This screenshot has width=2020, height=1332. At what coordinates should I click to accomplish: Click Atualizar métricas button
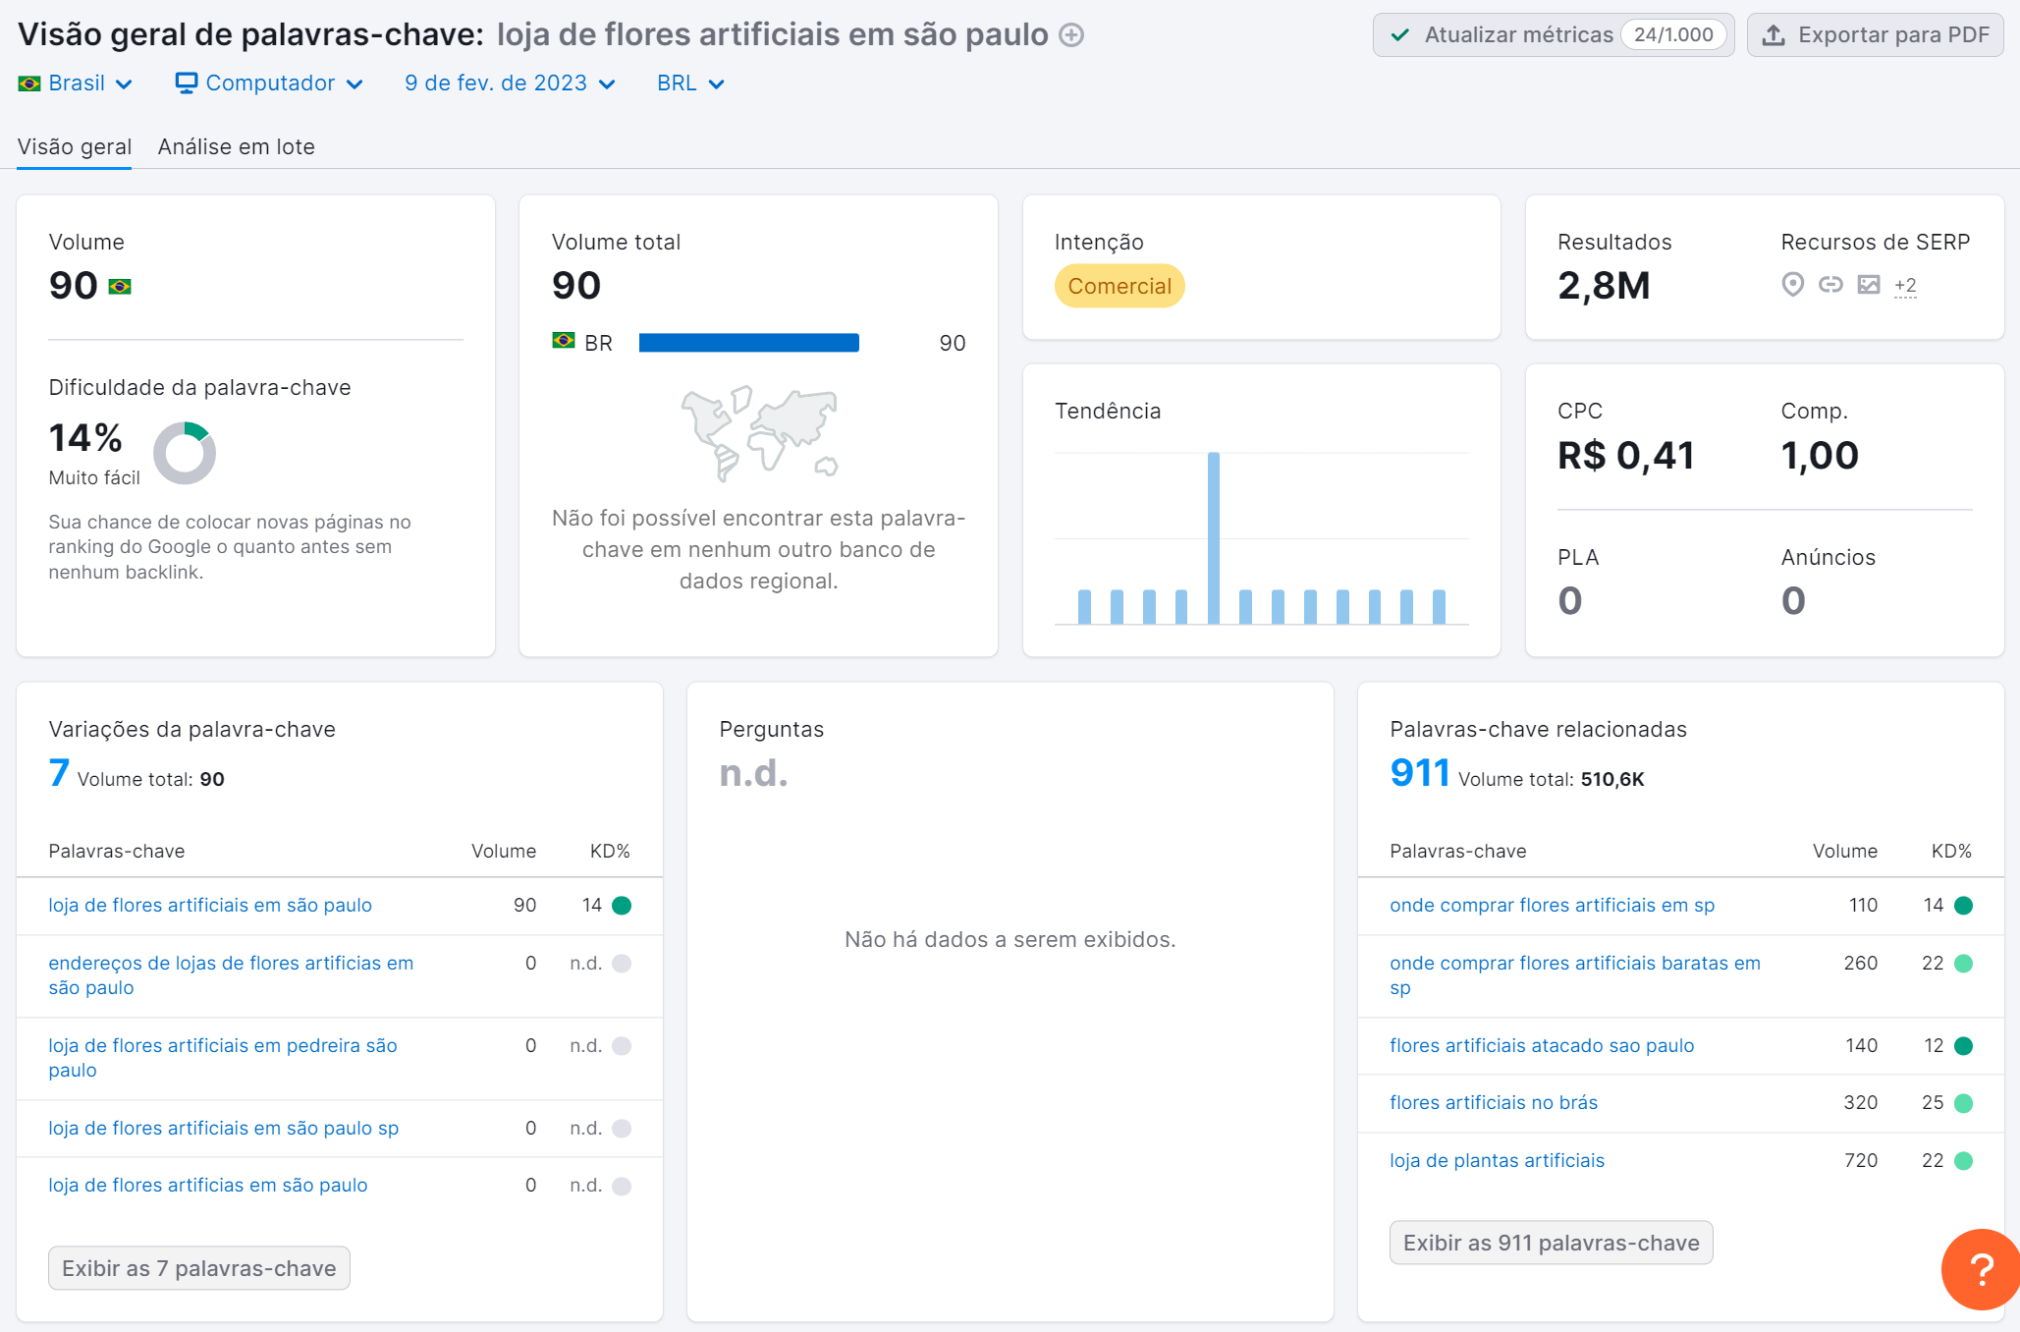click(1552, 35)
